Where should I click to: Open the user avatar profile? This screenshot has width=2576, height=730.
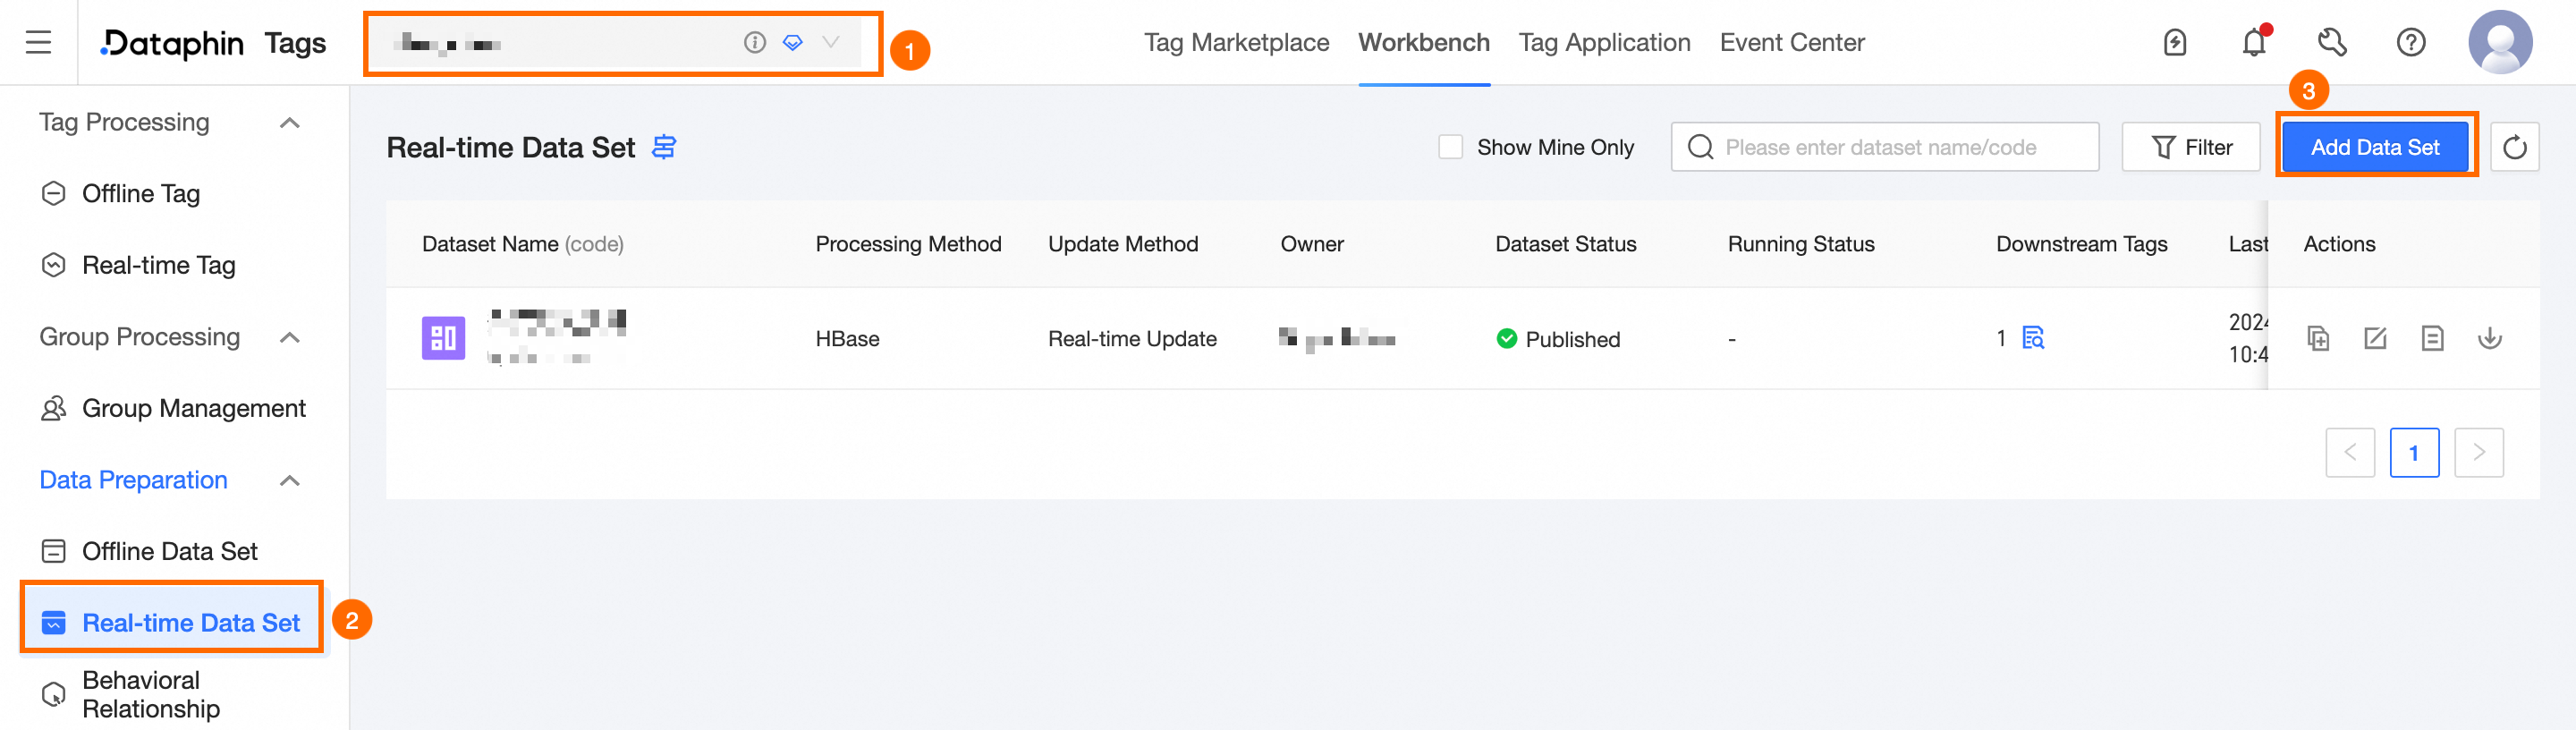pyautogui.click(x=2500, y=43)
